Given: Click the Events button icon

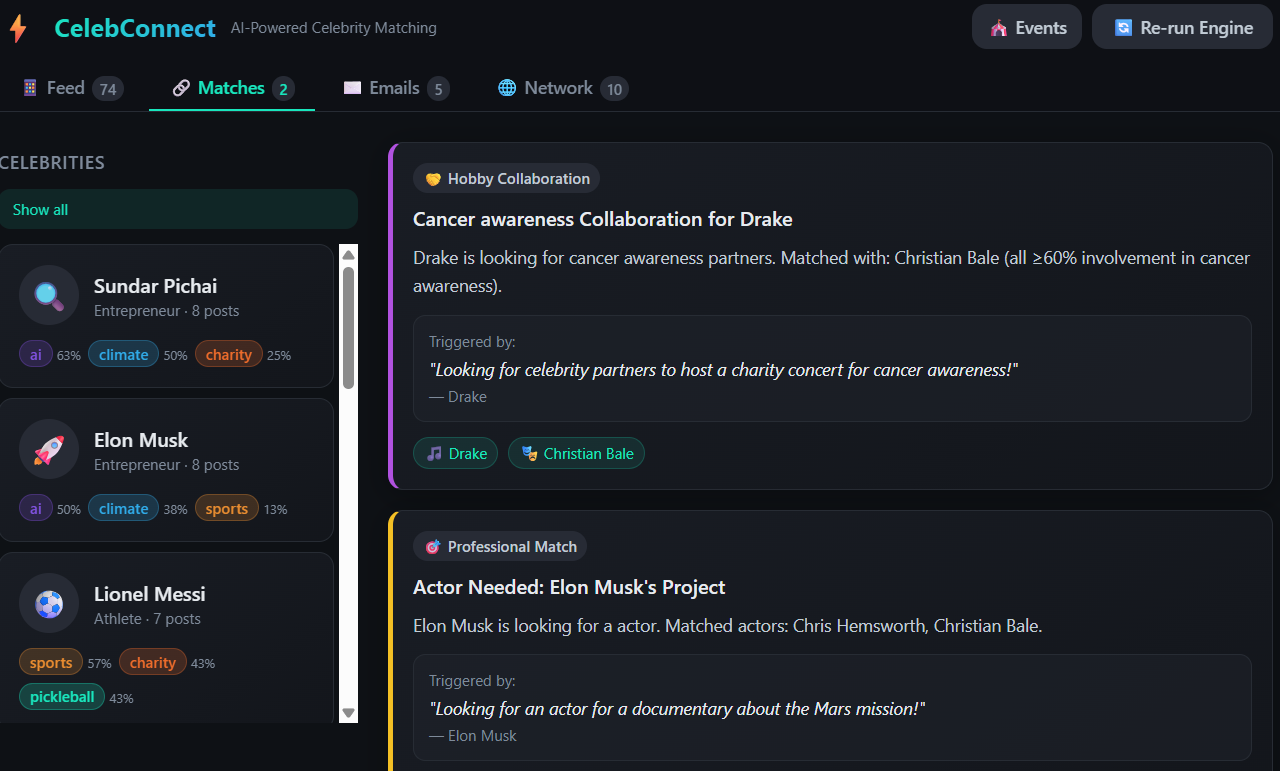Looking at the screenshot, I should 998,28.
